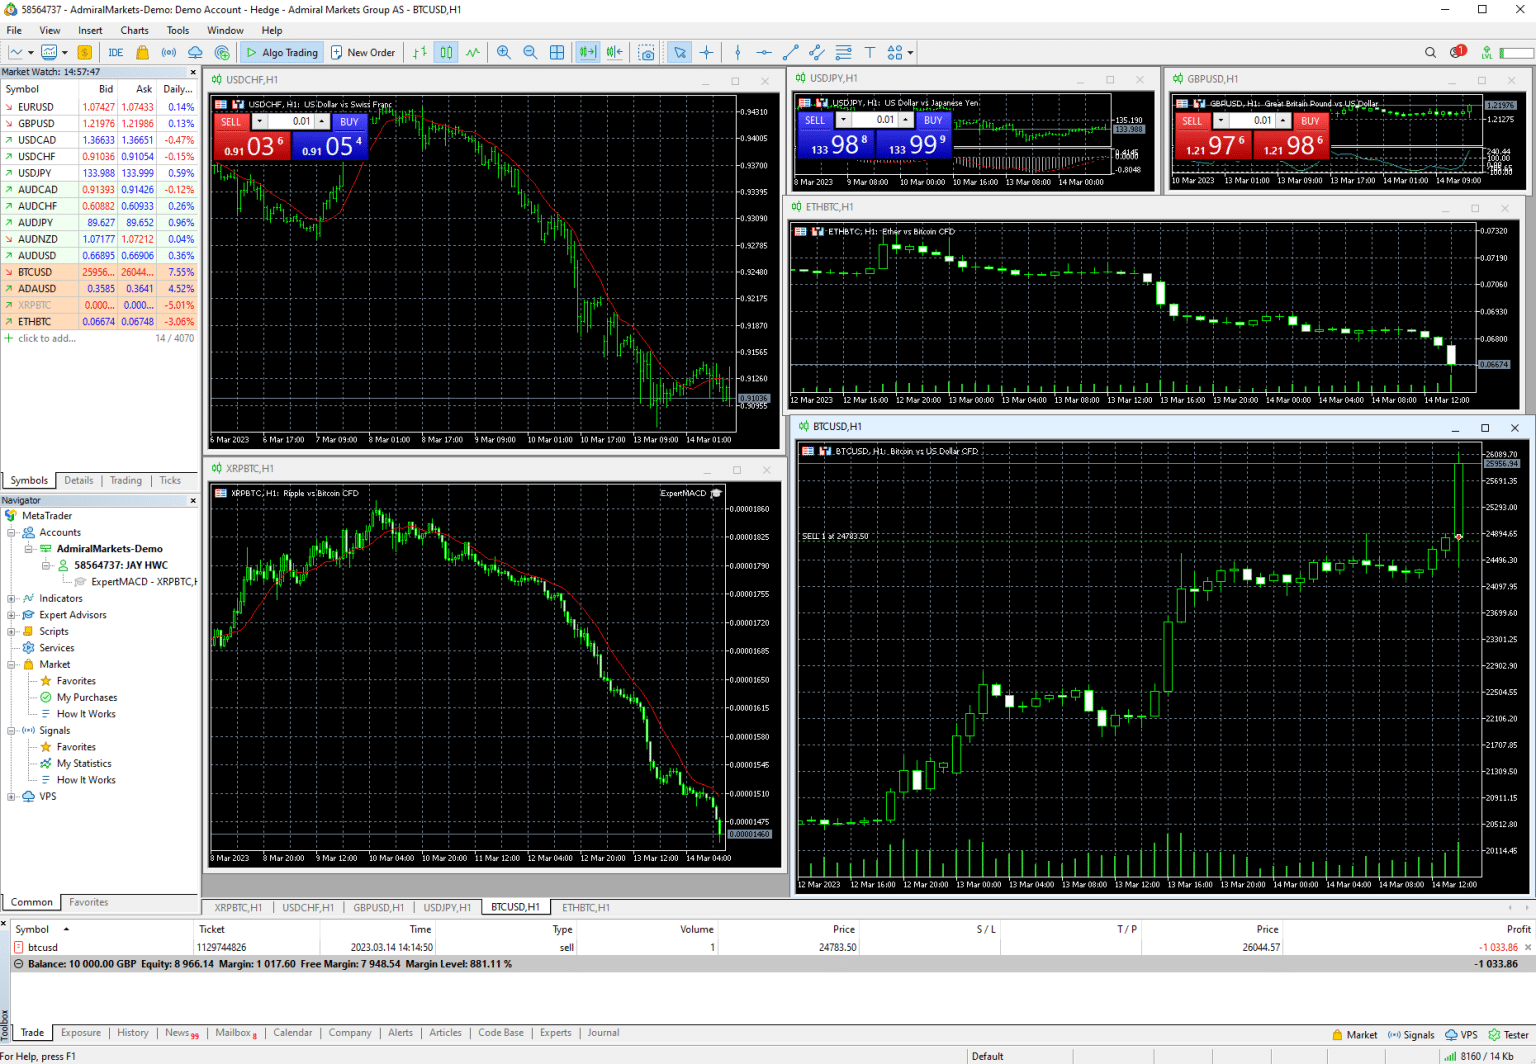Pick the trendline drawing tool
This screenshot has height=1064, width=1536.
click(x=790, y=53)
